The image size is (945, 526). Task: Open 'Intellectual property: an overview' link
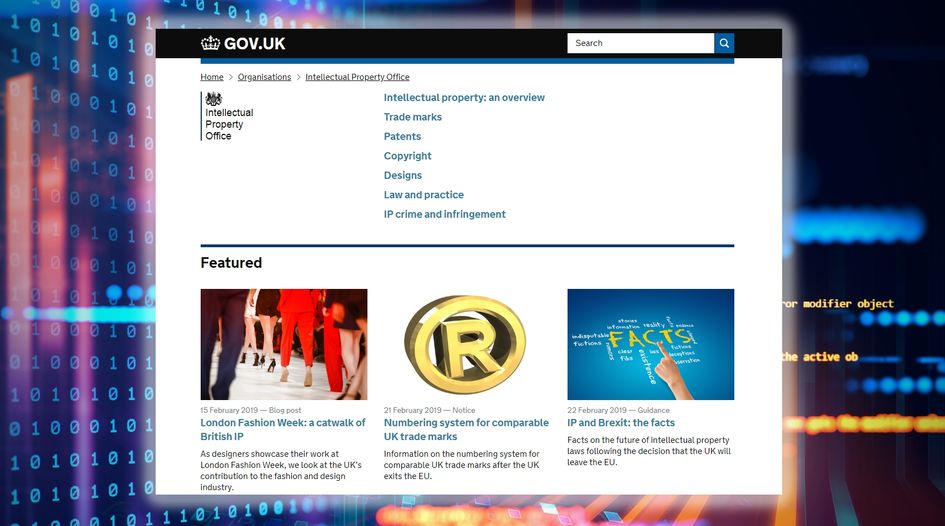(464, 98)
